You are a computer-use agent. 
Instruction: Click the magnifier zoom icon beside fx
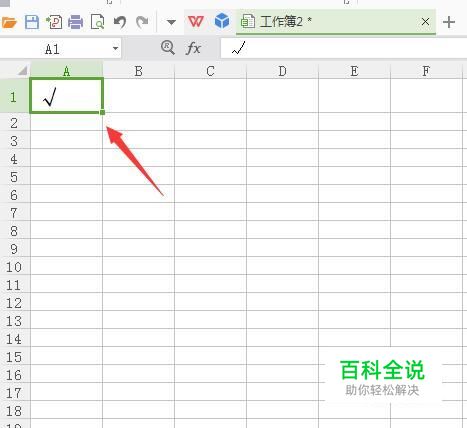[x=168, y=48]
